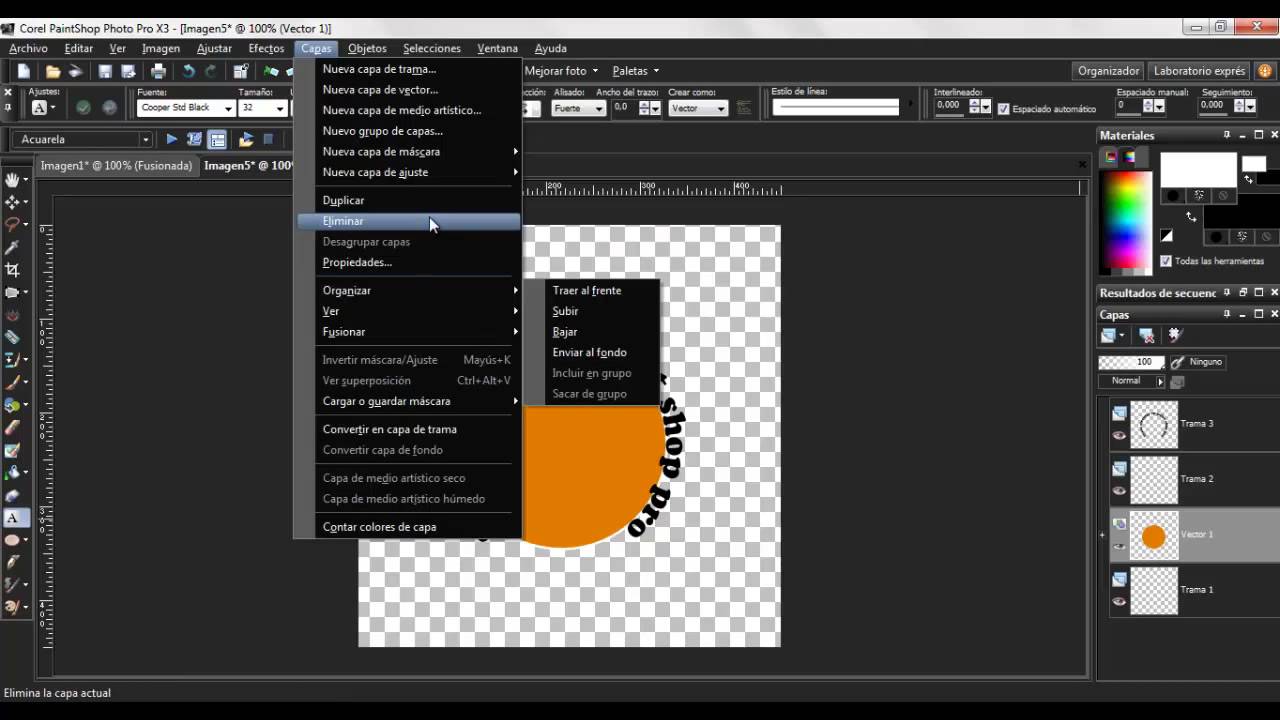Open the Acuarela script dropdown
1280x720 pixels.
[x=145, y=140]
